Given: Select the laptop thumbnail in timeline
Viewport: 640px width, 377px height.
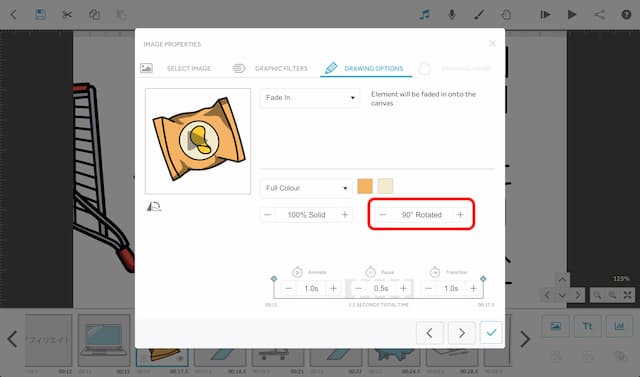Looking at the screenshot, I should click(x=104, y=340).
